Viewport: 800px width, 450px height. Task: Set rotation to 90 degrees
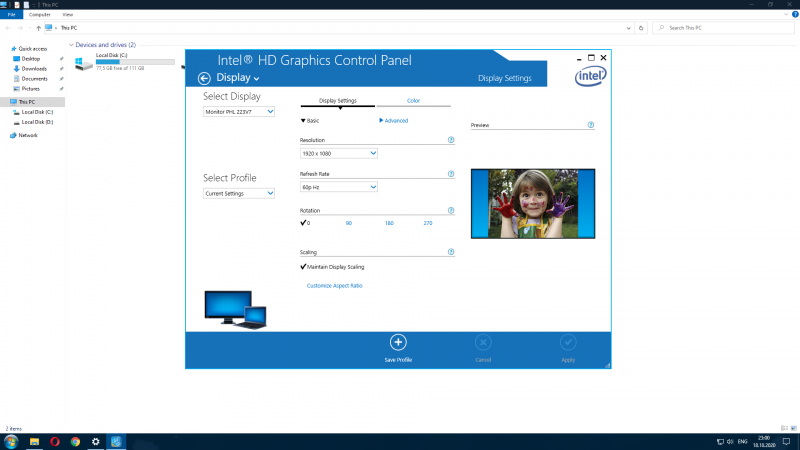[348, 223]
